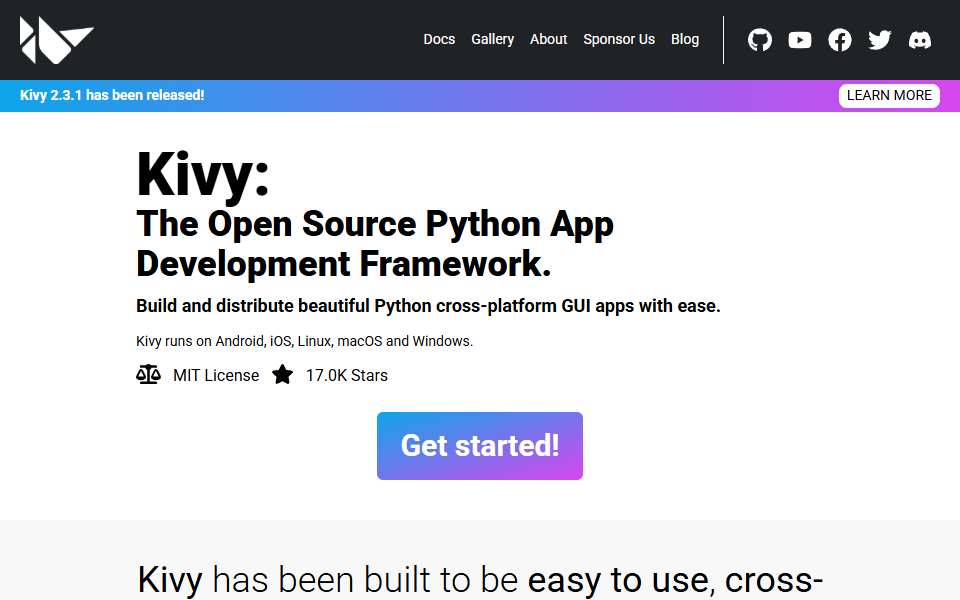Open the Facebook icon link
The width and height of the screenshot is (960, 600).
(839, 40)
